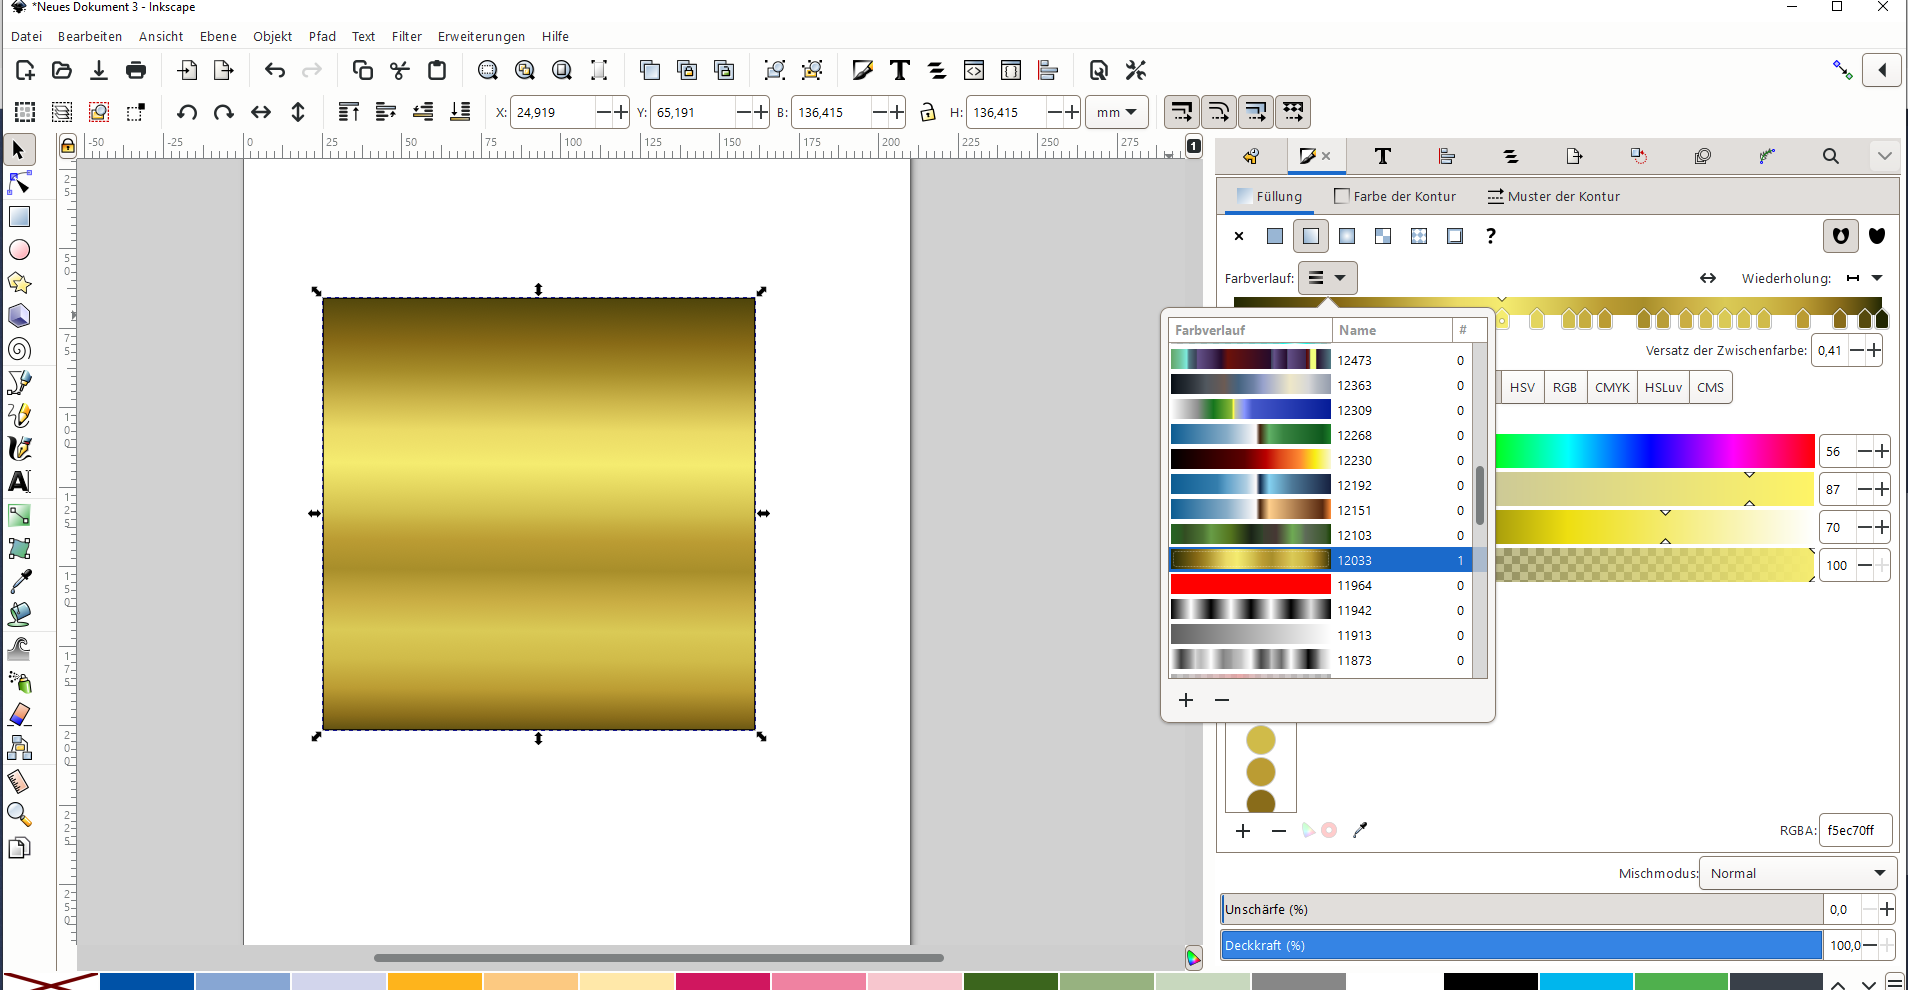
Task: Select flat color fill type
Action: (x=1274, y=236)
